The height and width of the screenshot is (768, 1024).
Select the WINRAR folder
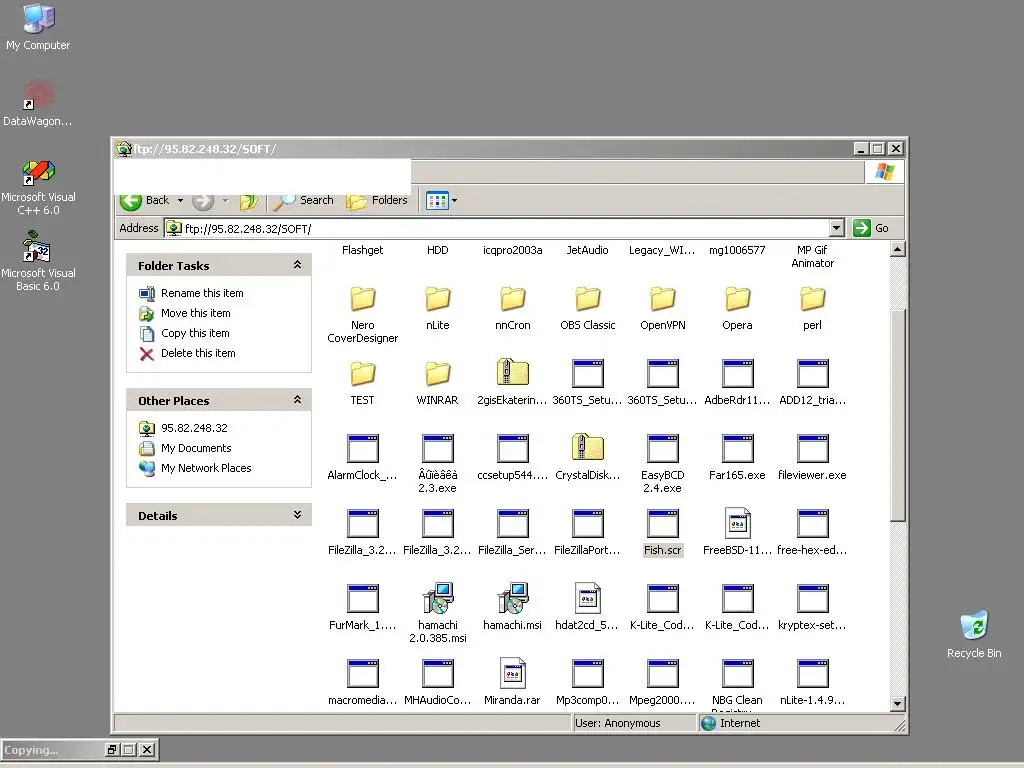438,383
